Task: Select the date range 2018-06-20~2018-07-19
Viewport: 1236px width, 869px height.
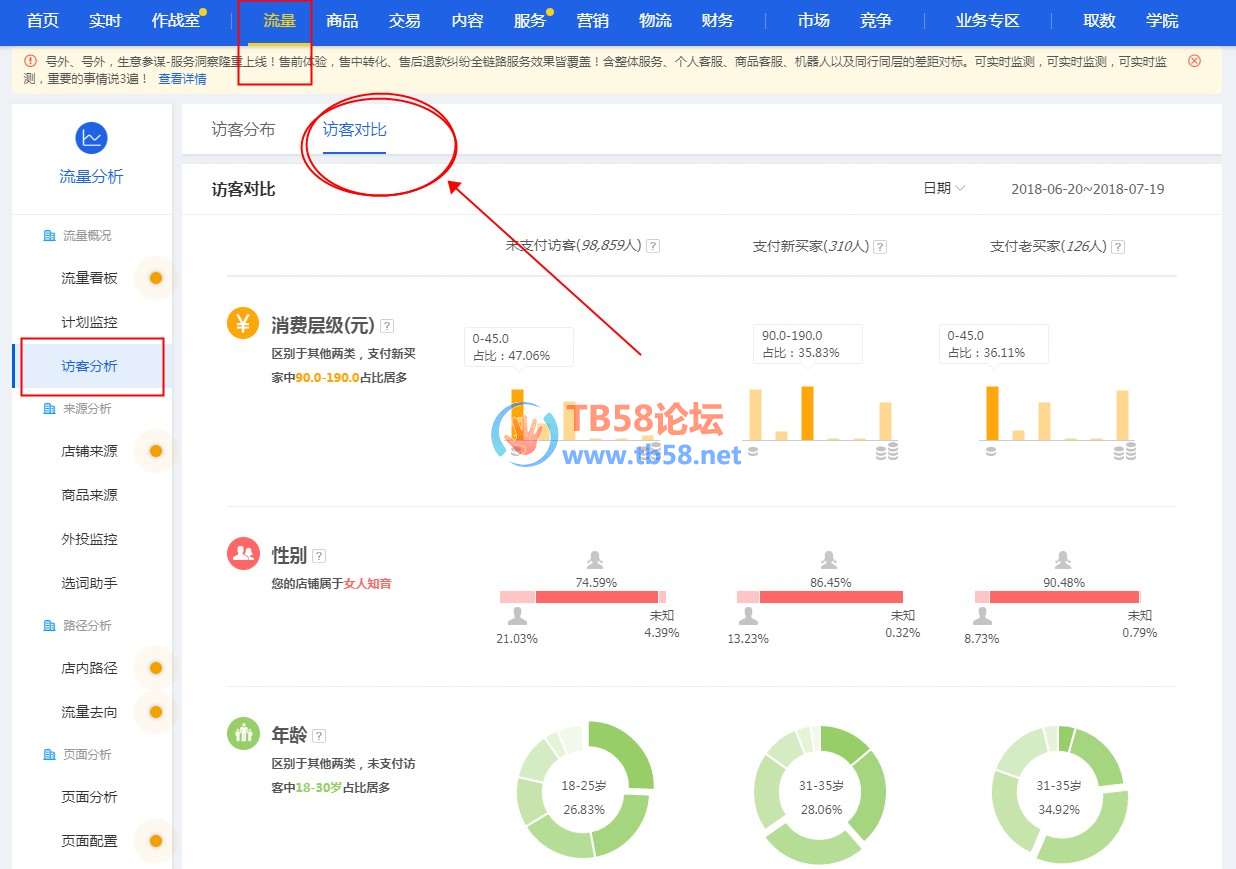Action: pyautogui.click(x=1087, y=189)
